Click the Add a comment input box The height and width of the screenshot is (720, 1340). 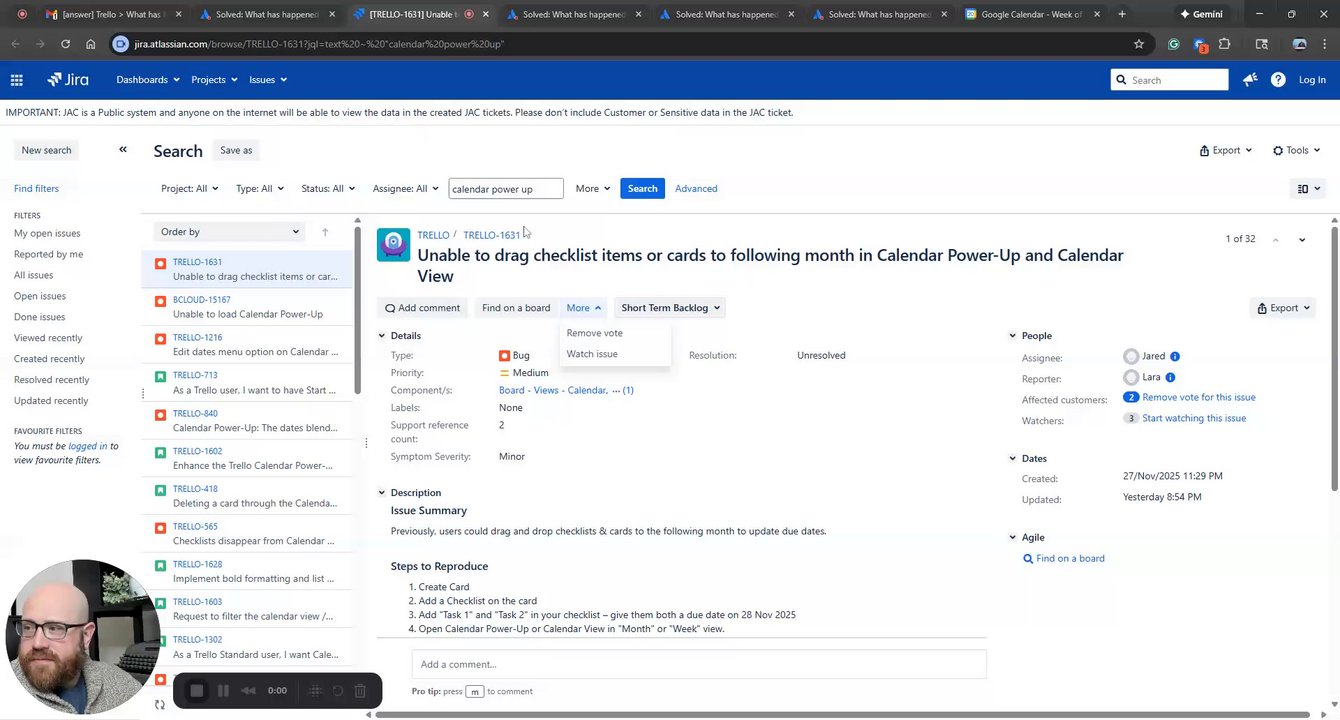pos(699,664)
